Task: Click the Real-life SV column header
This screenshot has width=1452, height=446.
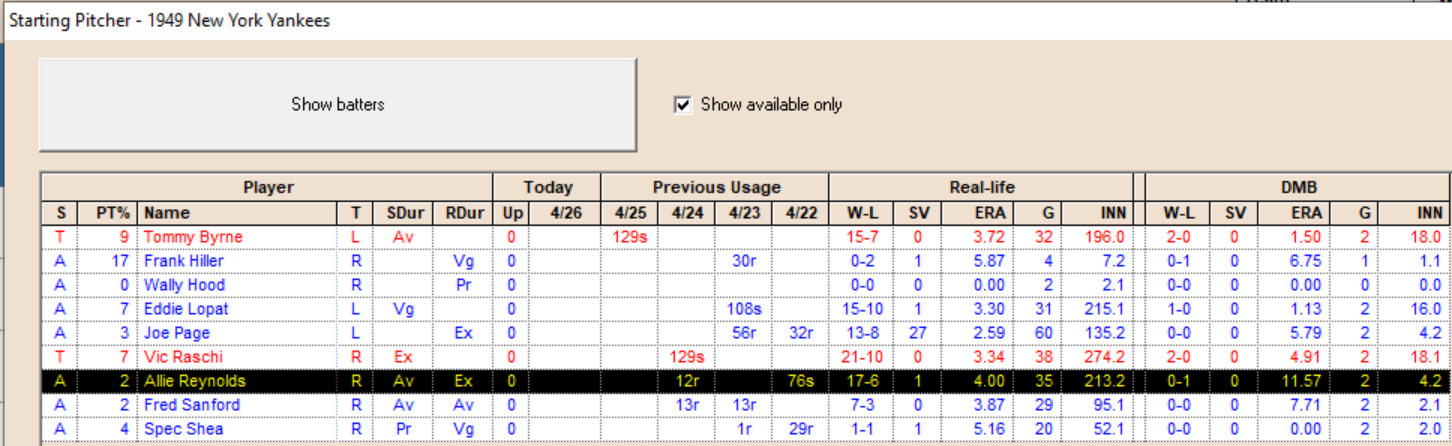Action: (x=918, y=213)
